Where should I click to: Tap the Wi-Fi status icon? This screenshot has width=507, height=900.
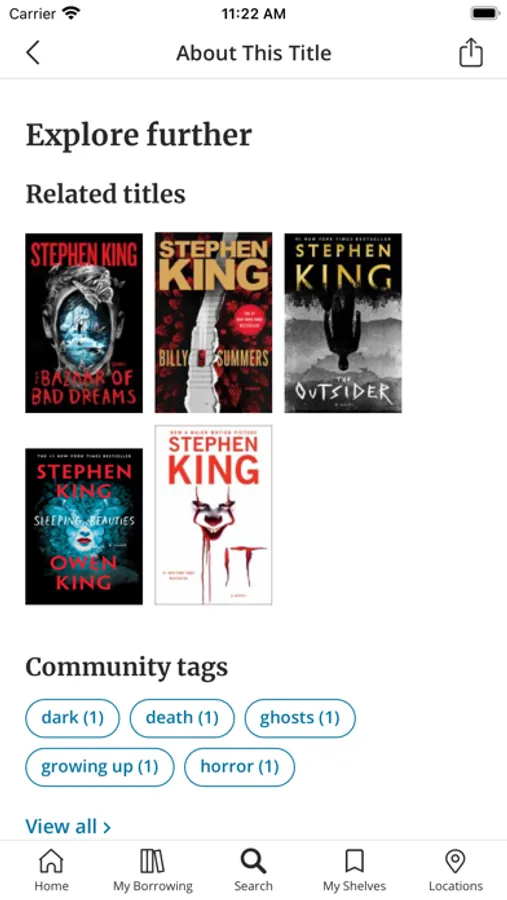[x=71, y=14]
